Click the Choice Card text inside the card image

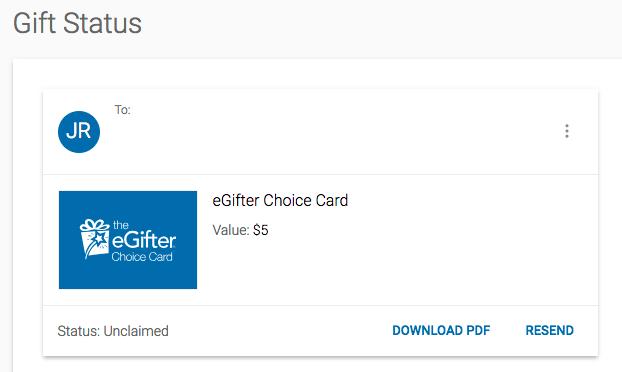click(142, 257)
